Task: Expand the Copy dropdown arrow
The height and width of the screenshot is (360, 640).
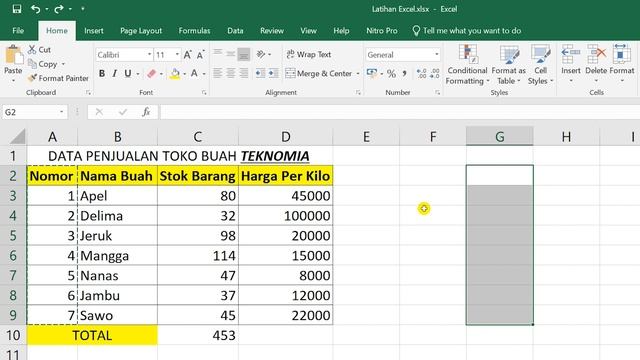Action: click(63, 64)
